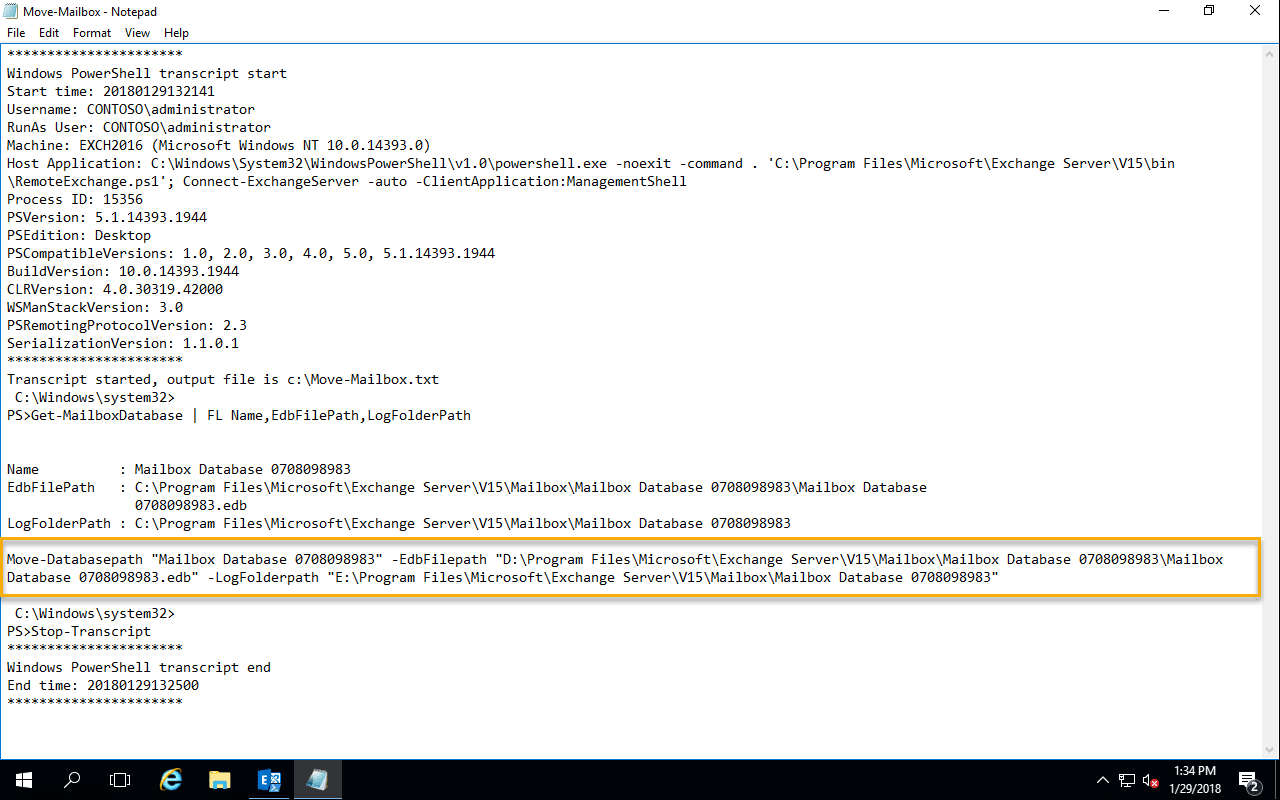
Task: Select the Notepad taskbar button
Action: click(318, 780)
